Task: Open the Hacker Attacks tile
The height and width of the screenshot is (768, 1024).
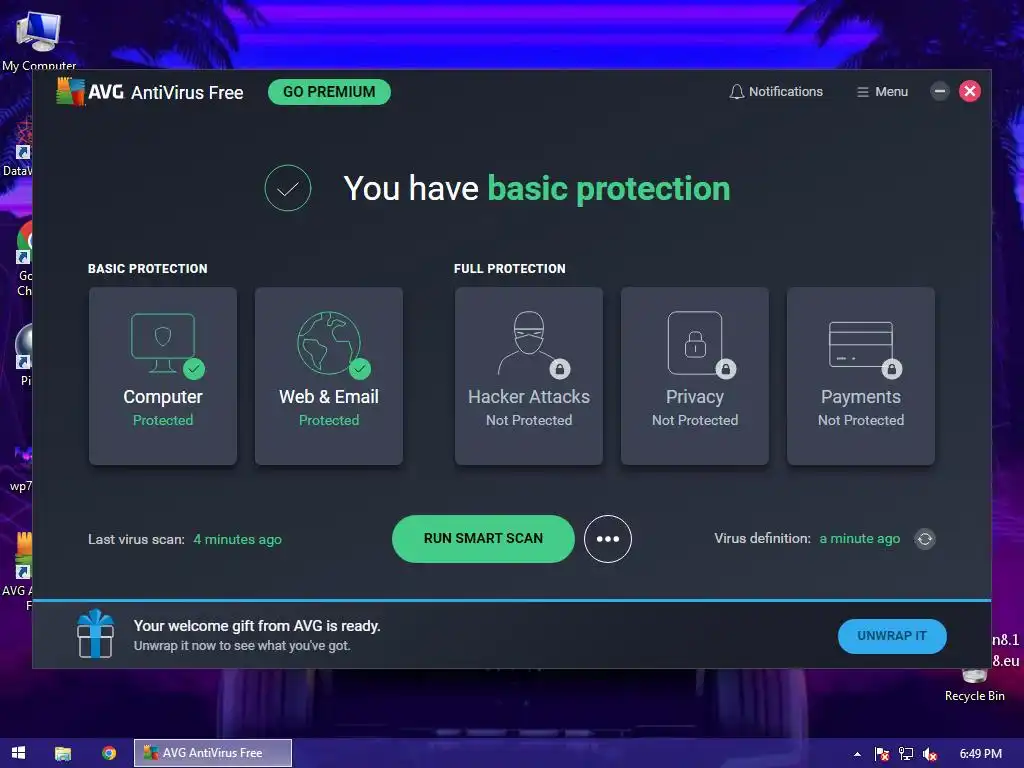Action: click(529, 376)
